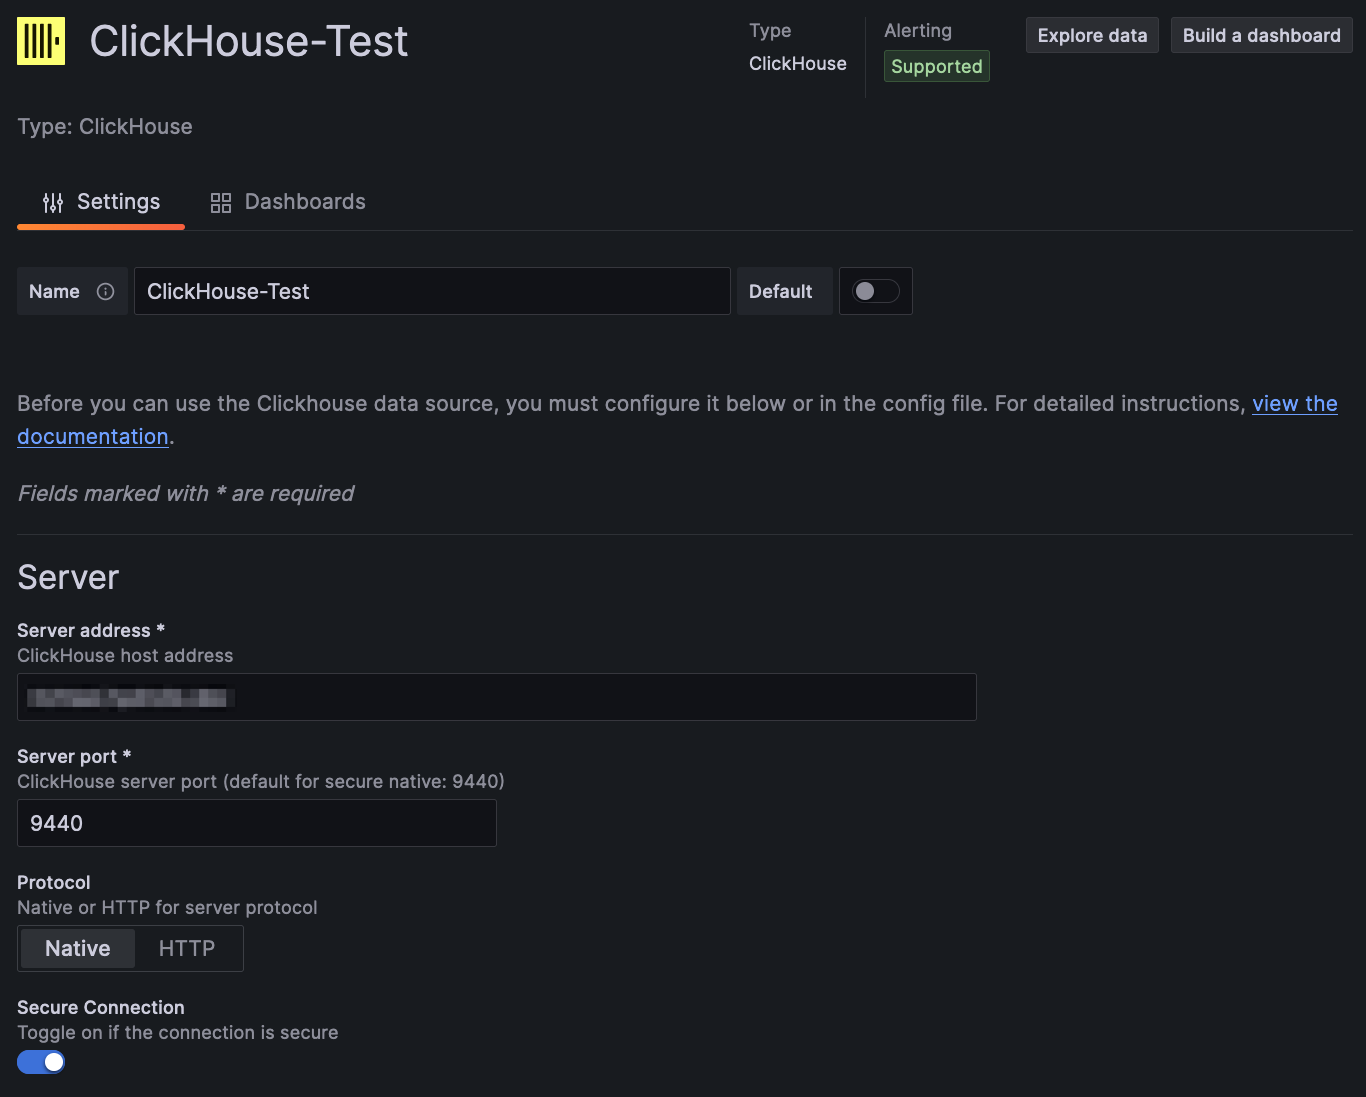Click the Settings tab sliders icon
Screen dimensions: 1366x1097
coord(53,203)
